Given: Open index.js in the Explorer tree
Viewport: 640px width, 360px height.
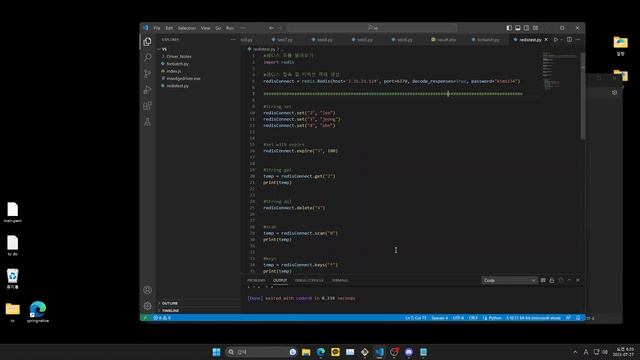Looking at the screenshot, I should (x=173, y=71).
